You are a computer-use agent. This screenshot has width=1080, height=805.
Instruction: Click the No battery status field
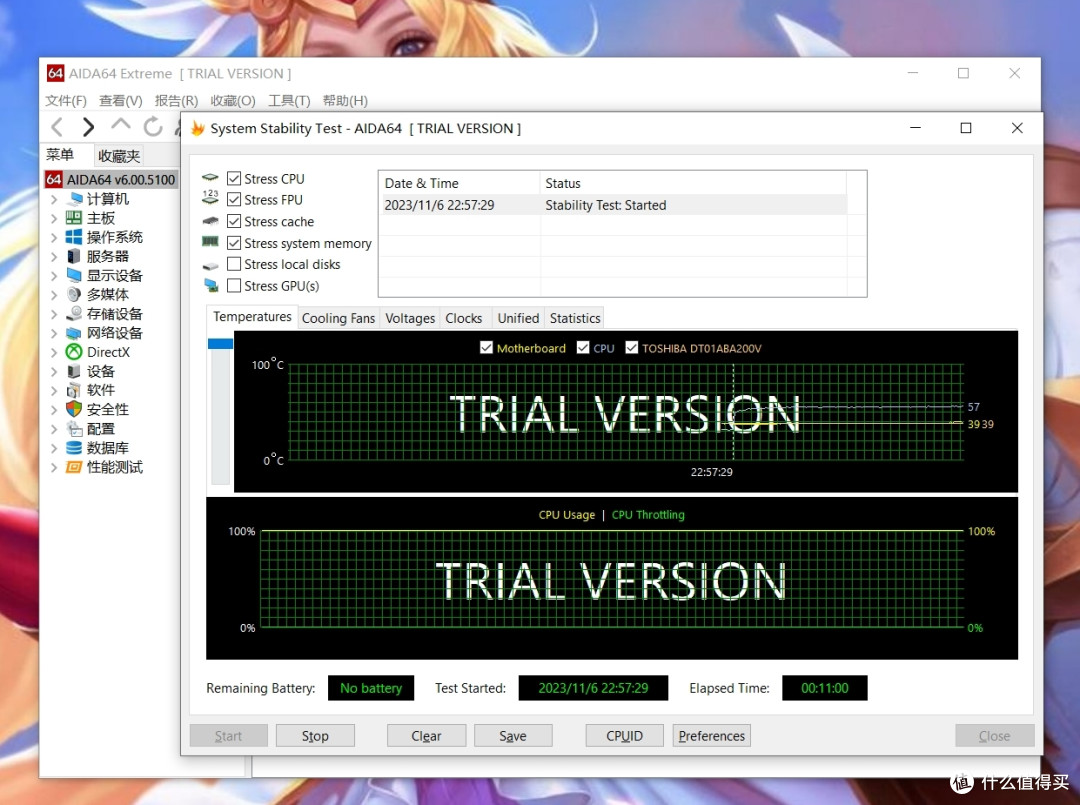coord(371,688)
